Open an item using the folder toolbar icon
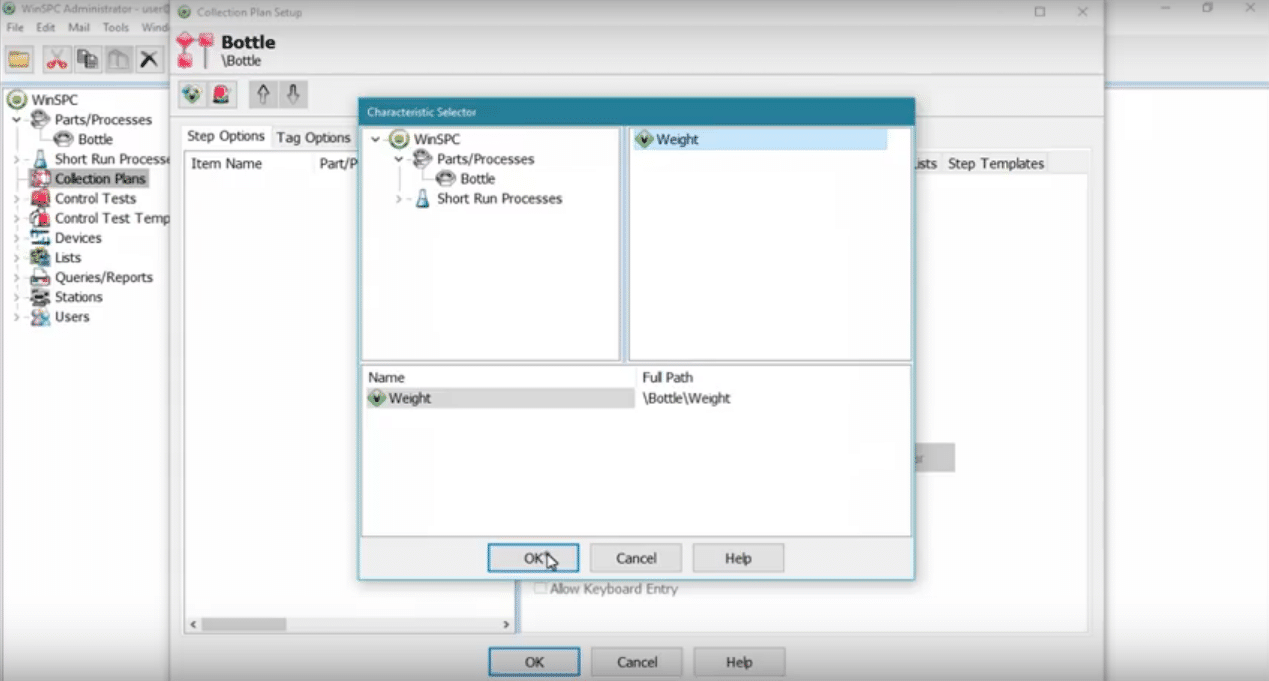Viewport: 1269px width, 681px height. (x=18, y=60)
